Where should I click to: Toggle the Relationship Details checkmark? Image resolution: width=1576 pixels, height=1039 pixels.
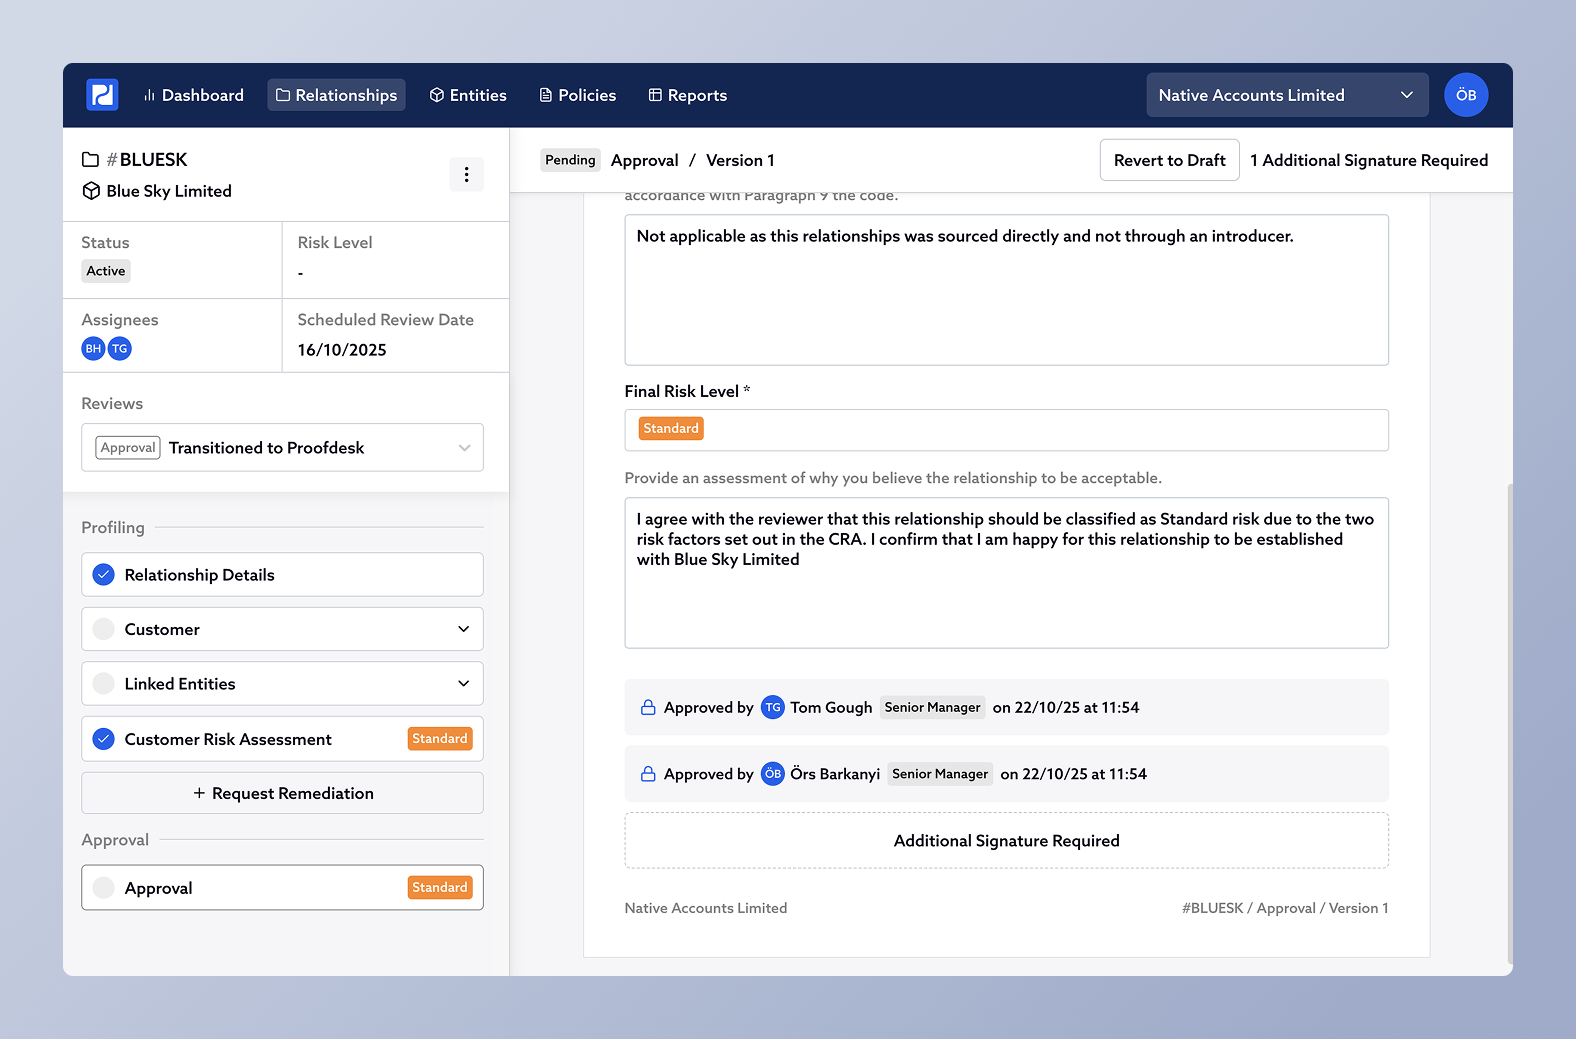coord(104,575)
